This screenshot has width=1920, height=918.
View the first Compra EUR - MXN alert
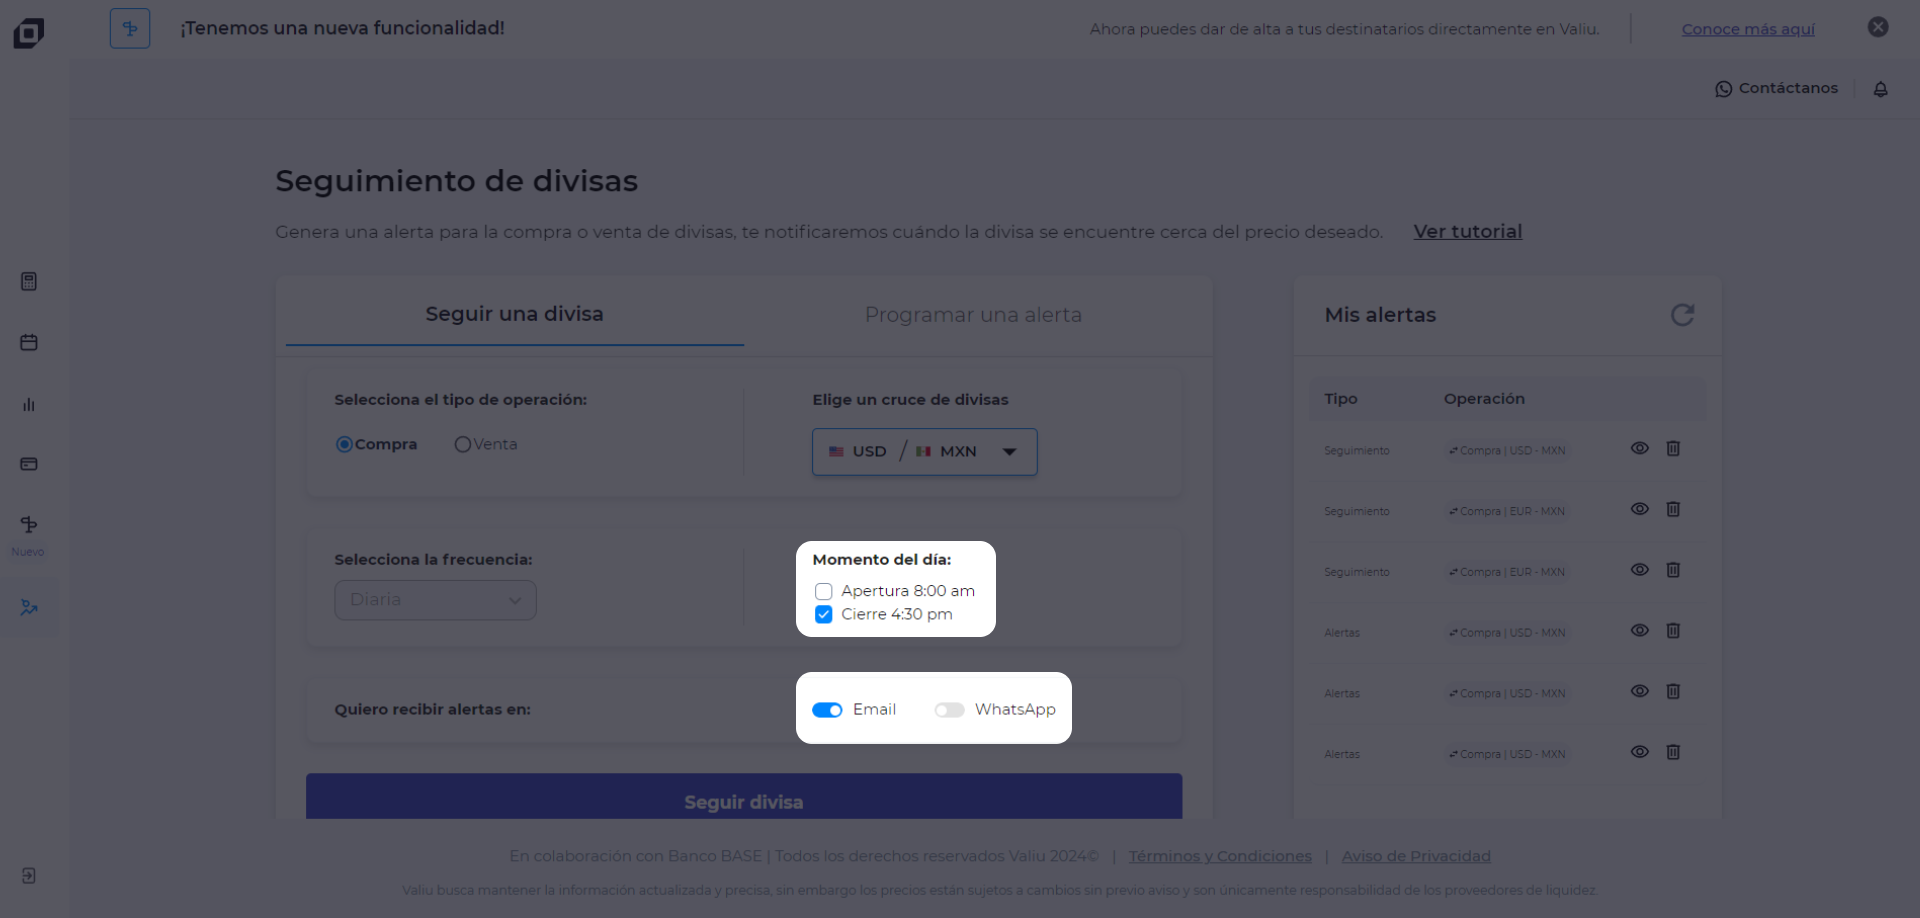pos(1640,509)
